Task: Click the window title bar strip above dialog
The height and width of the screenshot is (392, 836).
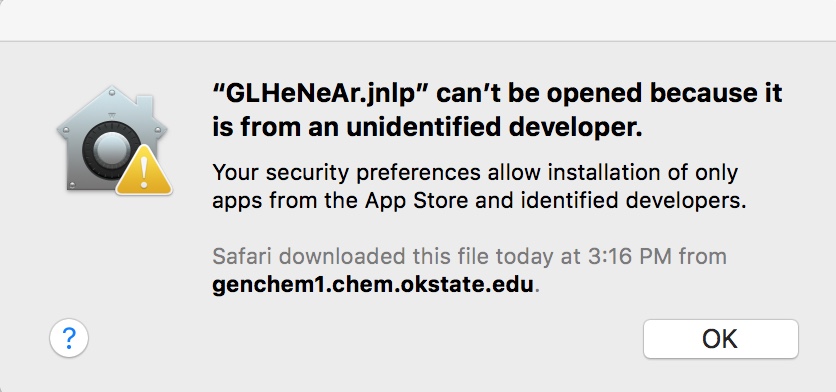Action: point(418,20)
